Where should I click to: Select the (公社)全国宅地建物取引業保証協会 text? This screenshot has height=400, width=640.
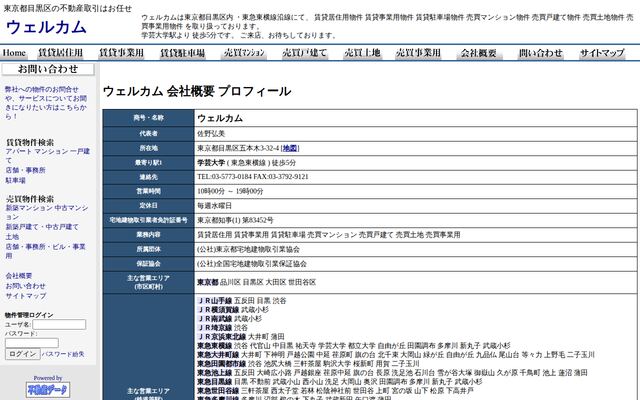point(252,264)
